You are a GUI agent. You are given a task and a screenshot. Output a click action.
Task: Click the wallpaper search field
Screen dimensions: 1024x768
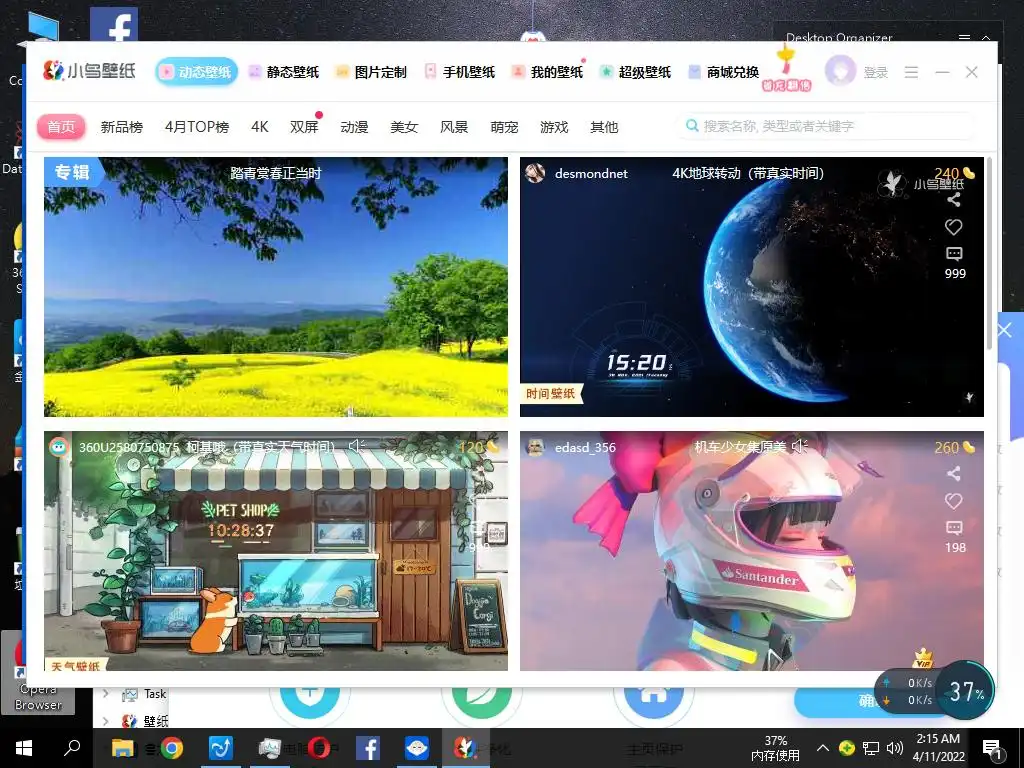coord(826,125)
